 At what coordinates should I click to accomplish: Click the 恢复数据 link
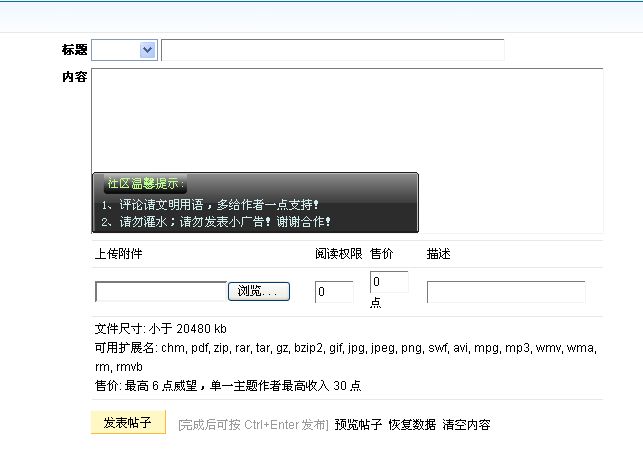tap(412, 425)
